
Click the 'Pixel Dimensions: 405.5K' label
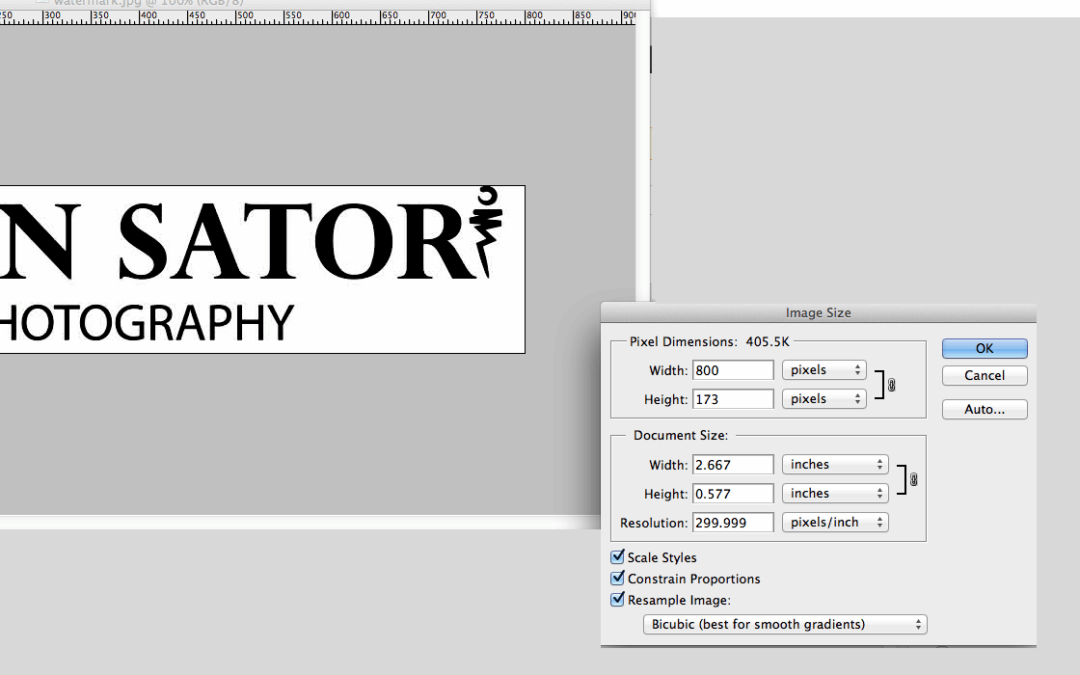(709, 342)
